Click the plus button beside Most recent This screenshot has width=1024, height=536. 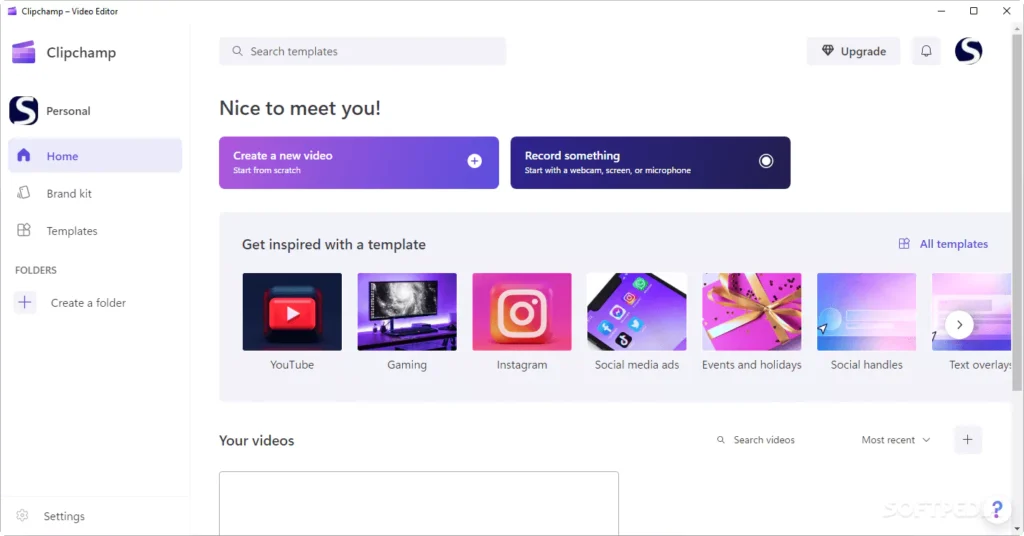point(967,439)
